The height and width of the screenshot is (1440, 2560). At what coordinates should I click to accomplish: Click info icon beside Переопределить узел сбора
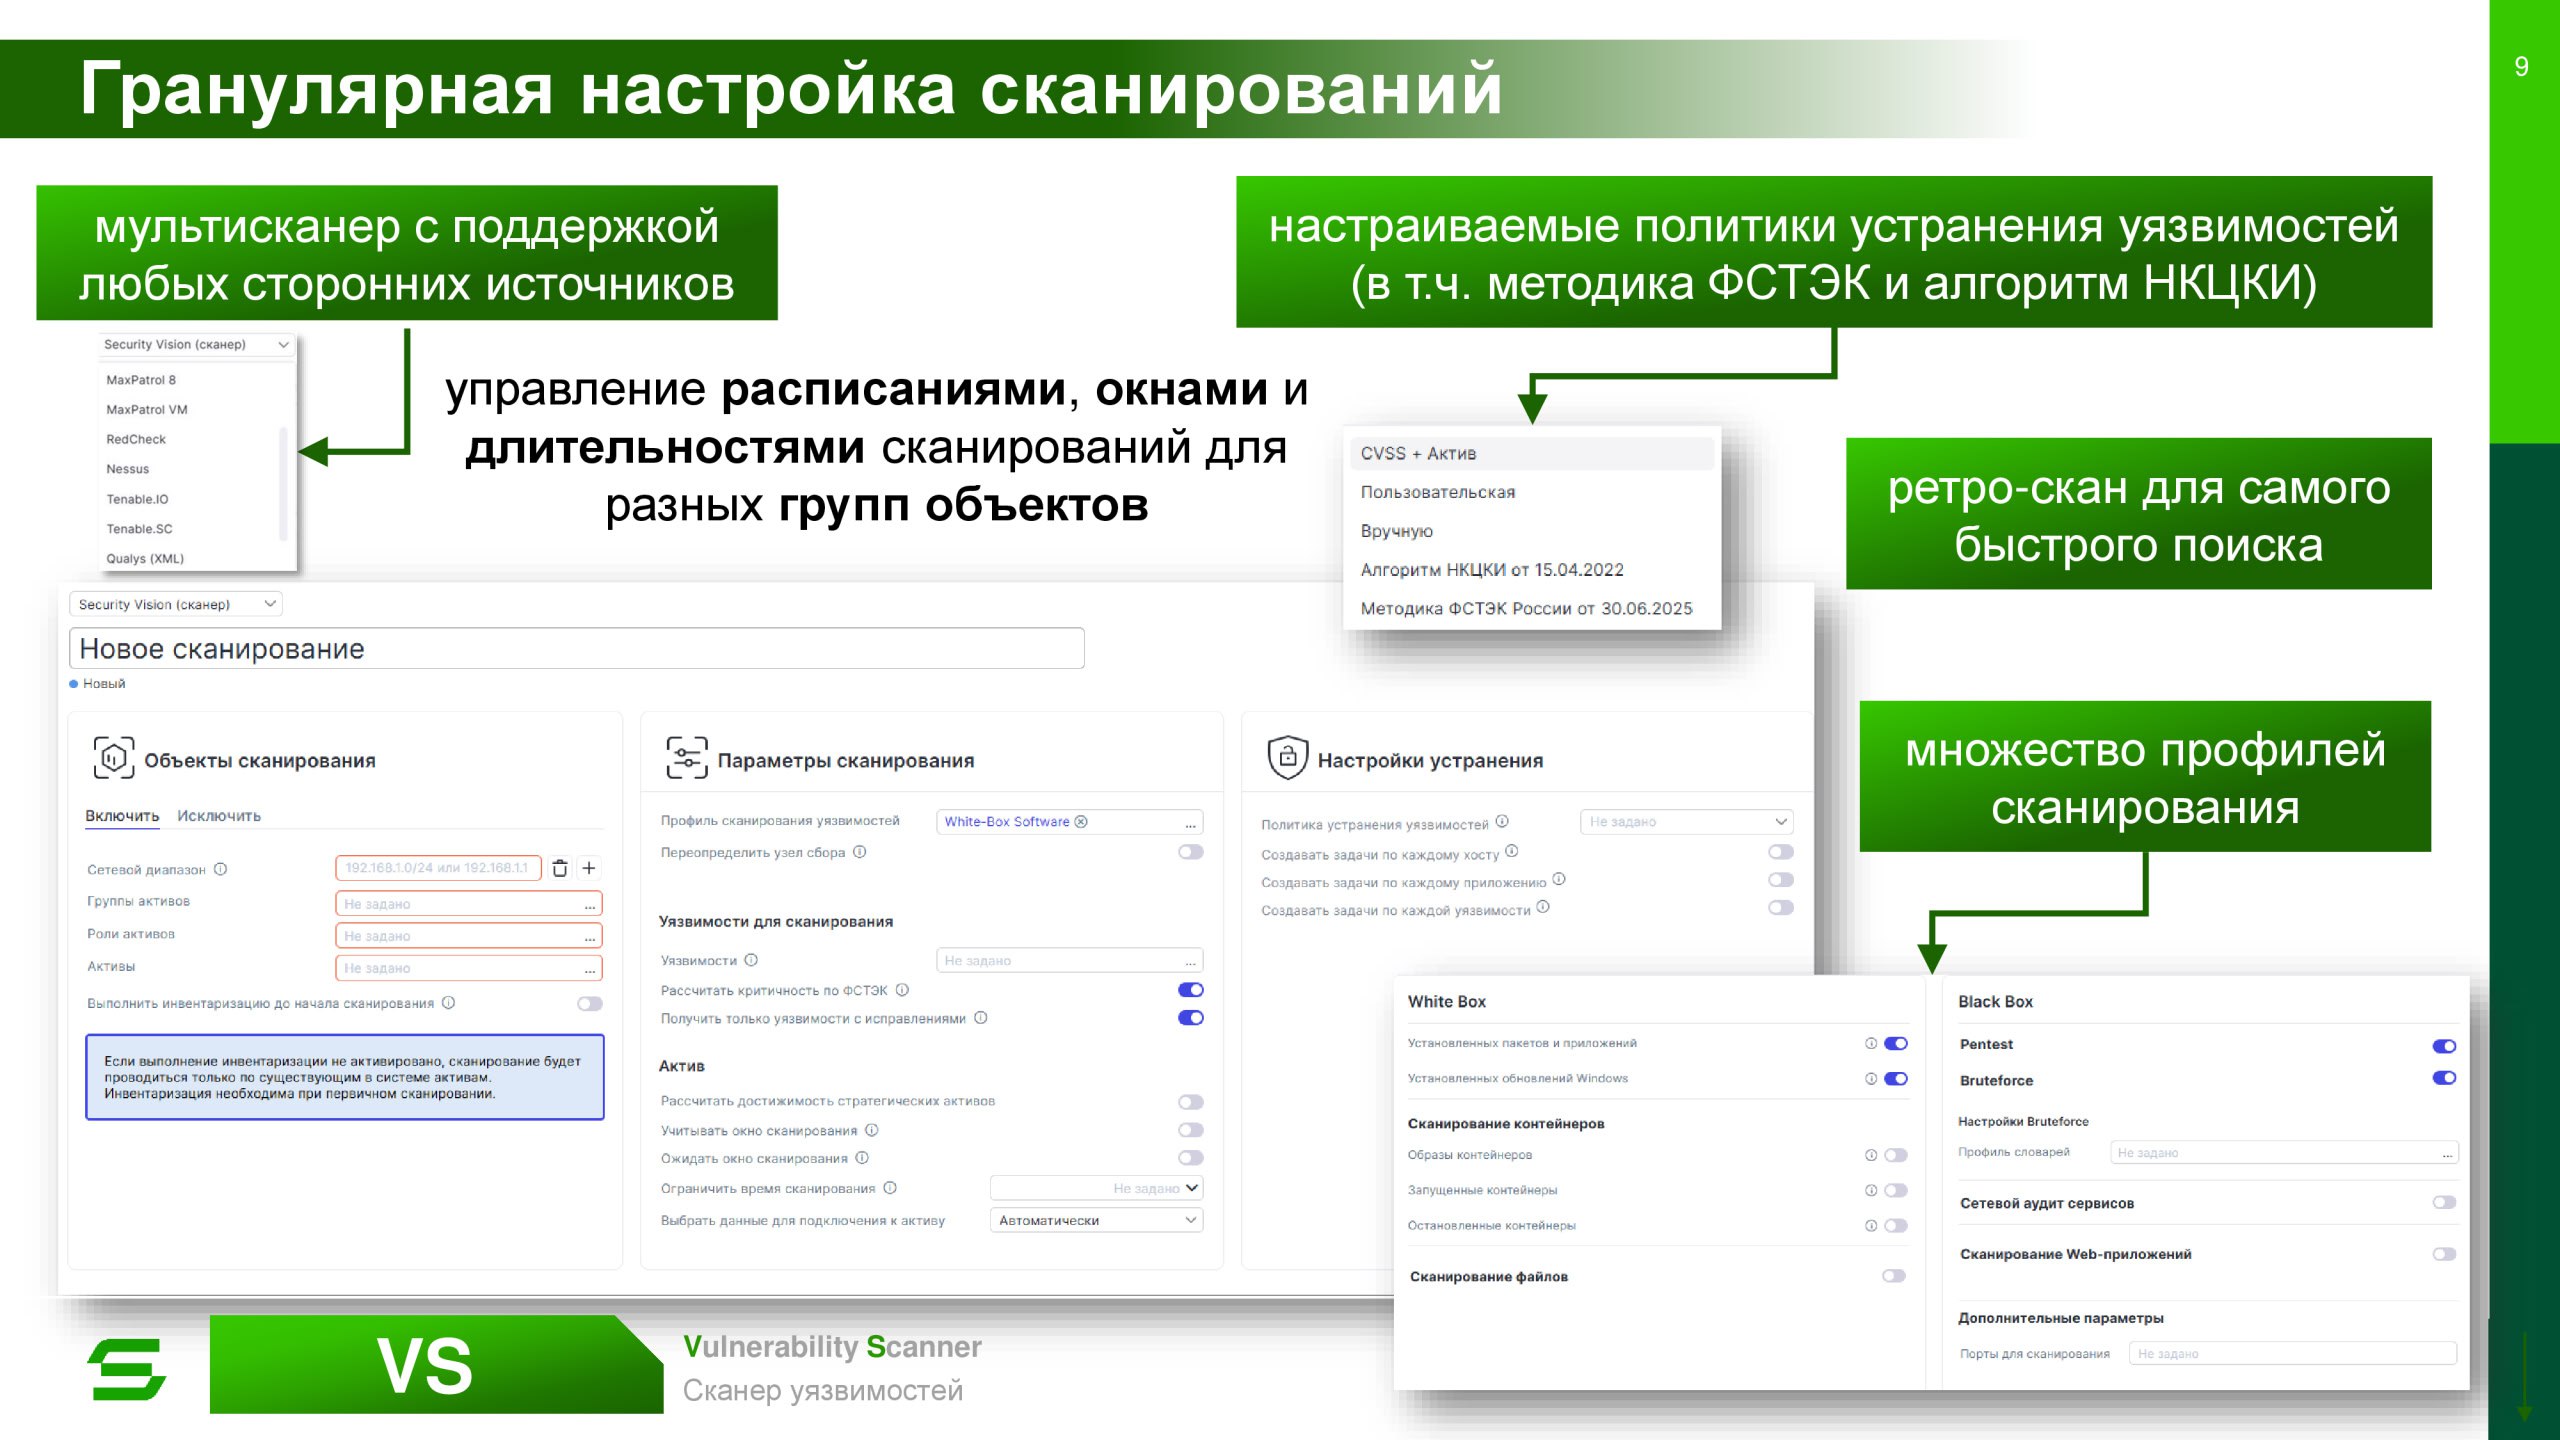859,852
